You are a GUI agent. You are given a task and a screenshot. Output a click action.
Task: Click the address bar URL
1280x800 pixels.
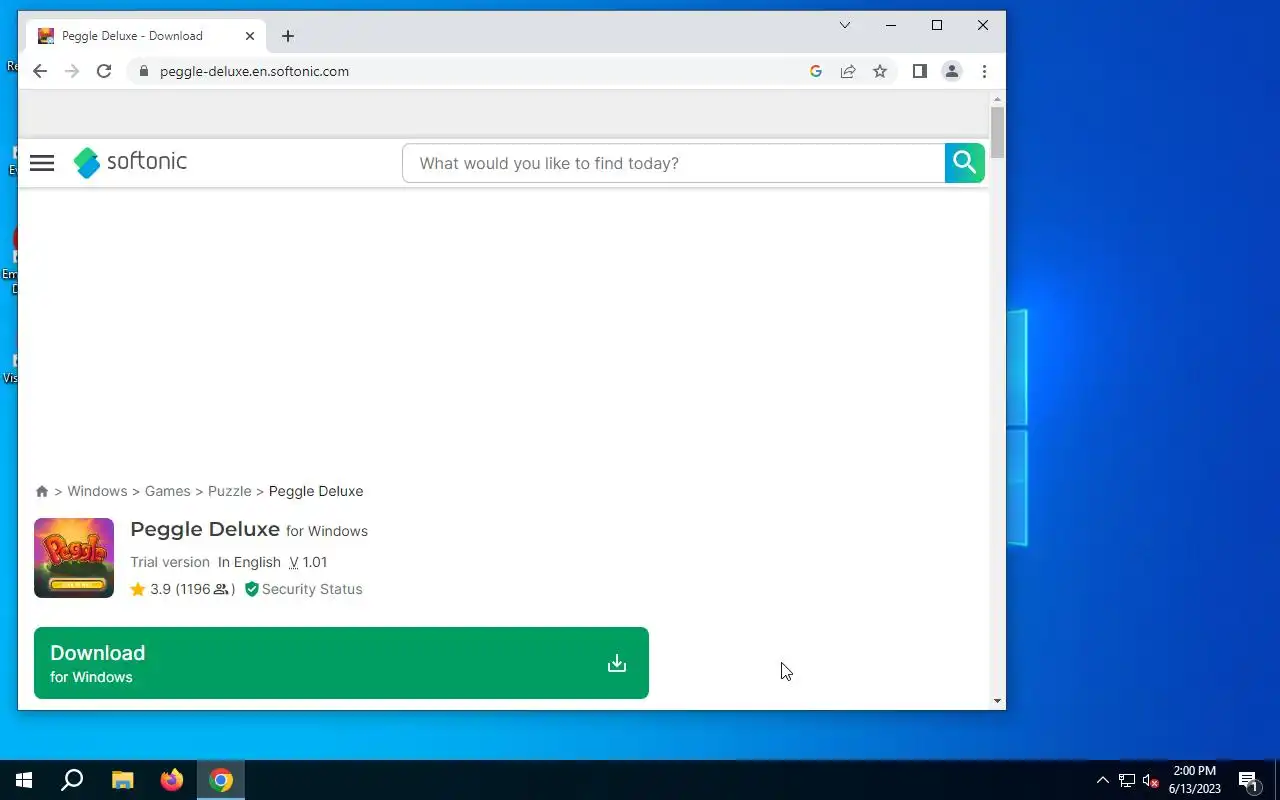coord(254,71)
